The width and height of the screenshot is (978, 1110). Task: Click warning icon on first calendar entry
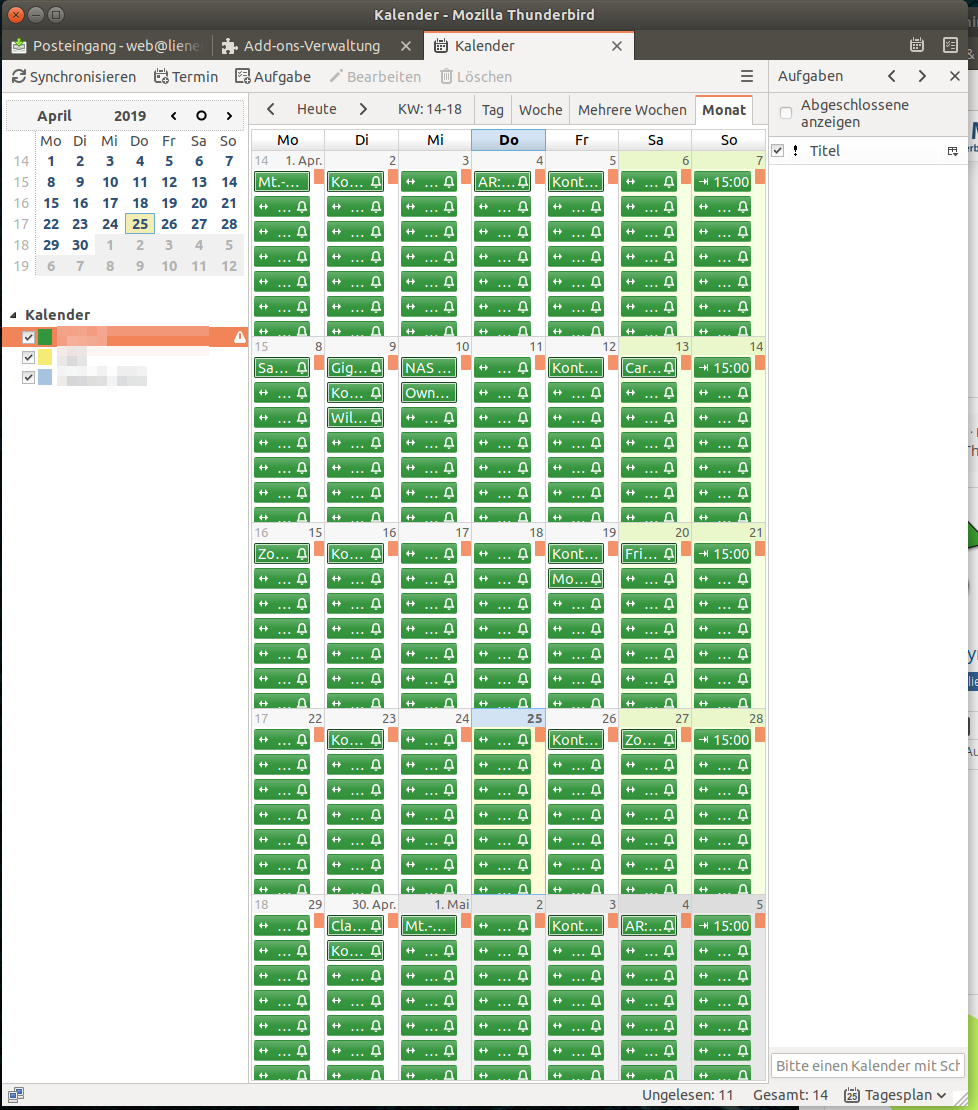(x=239, y=338)
